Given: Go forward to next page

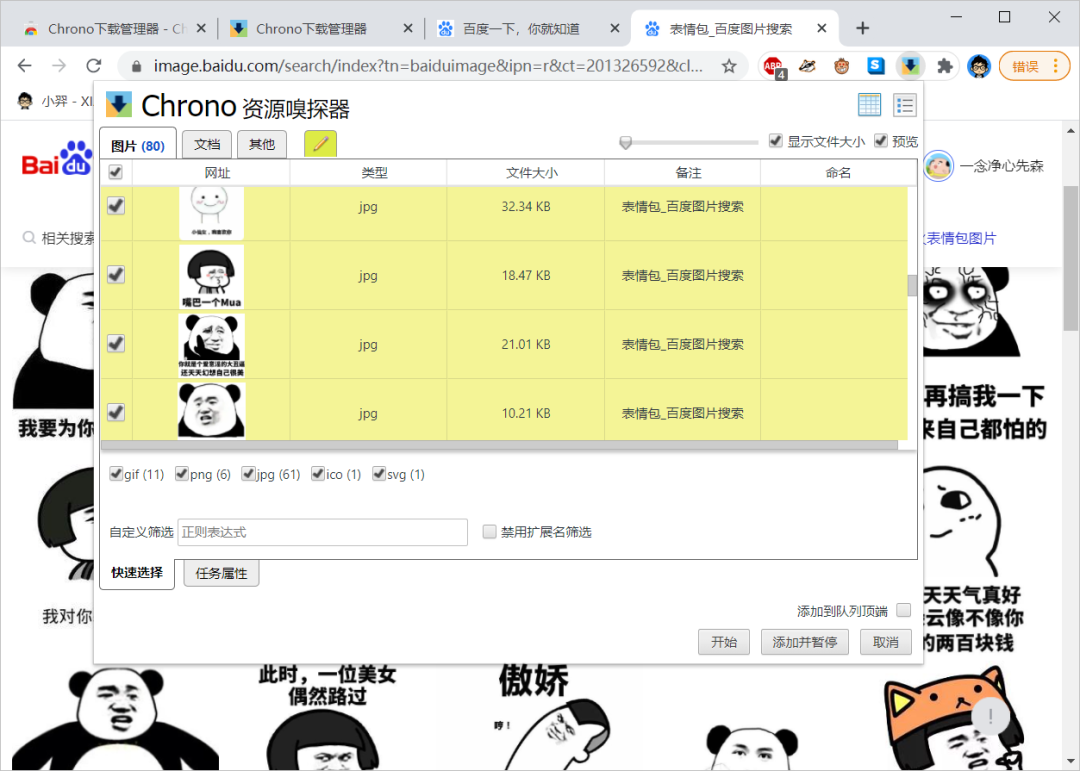Looking at the screenshot, I should [59, 65].
